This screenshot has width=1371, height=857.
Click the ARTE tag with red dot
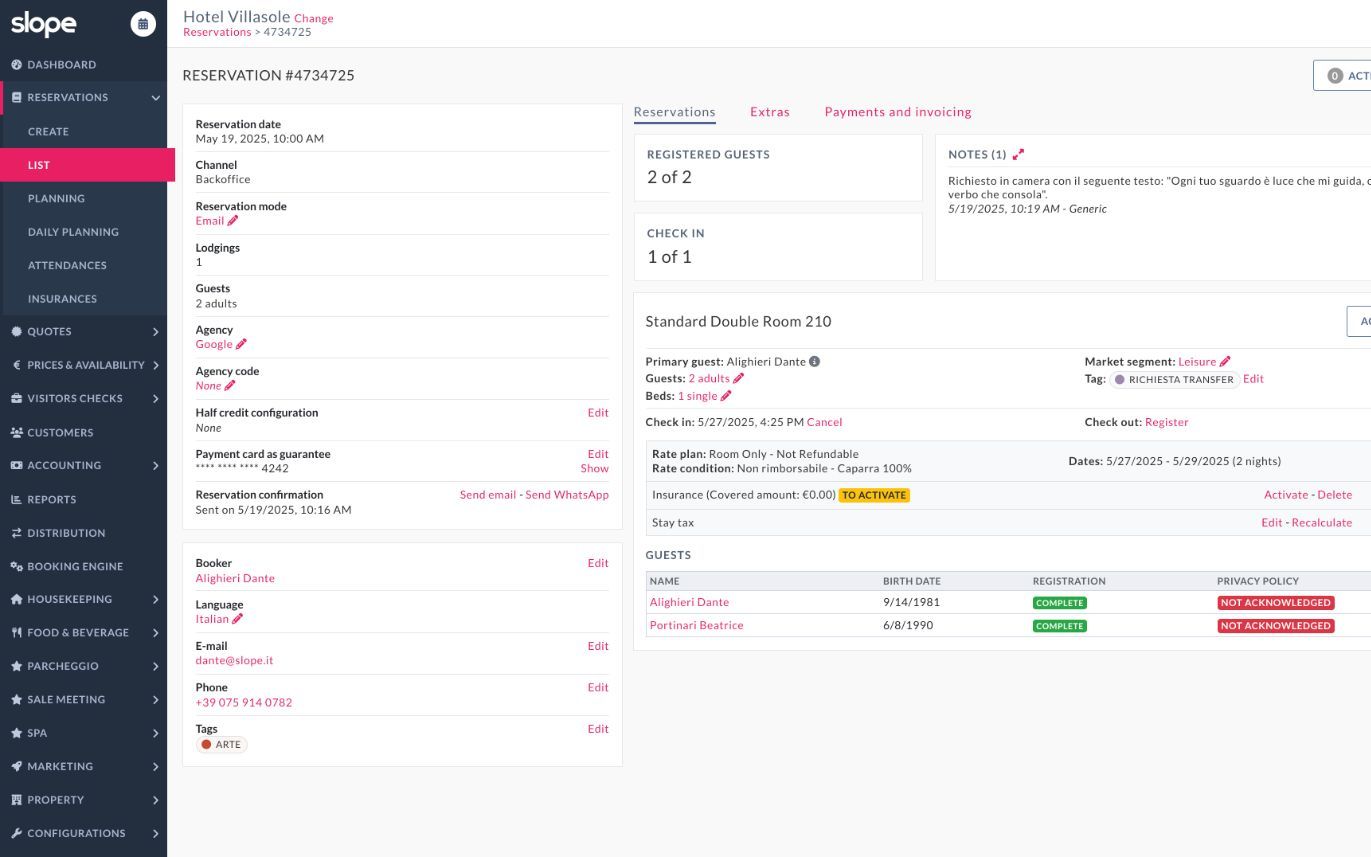coord(221,745)
